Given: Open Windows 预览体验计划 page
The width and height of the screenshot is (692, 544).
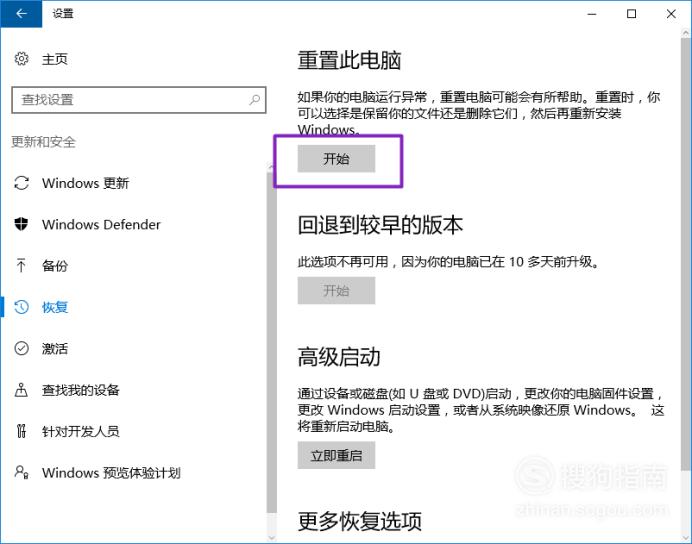Looking at the screenshot, I should tap(111, 473).
